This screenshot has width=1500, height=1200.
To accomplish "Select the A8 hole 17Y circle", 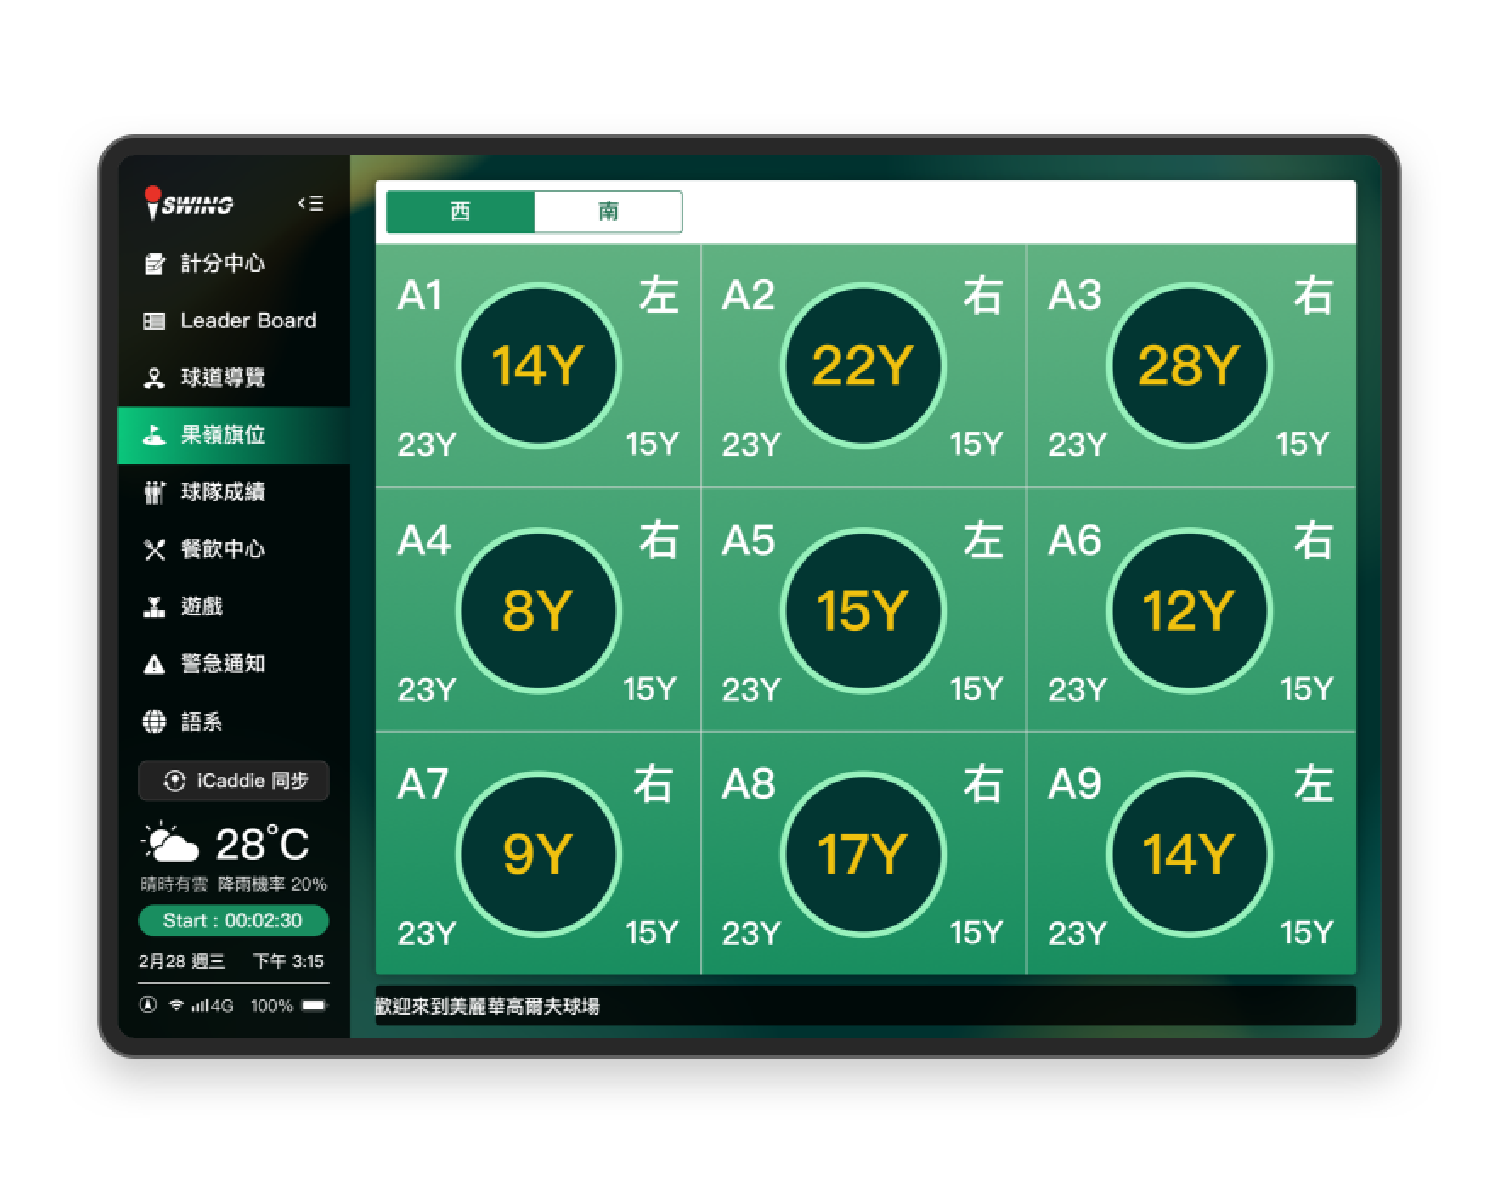I will coord(863,854).
